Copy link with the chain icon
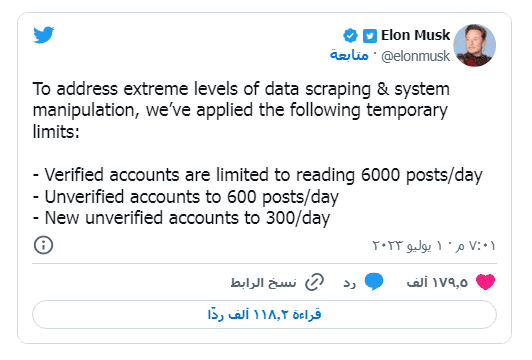Image resolution: width=532 pixels, height=360 pixels. click(315, 282)
